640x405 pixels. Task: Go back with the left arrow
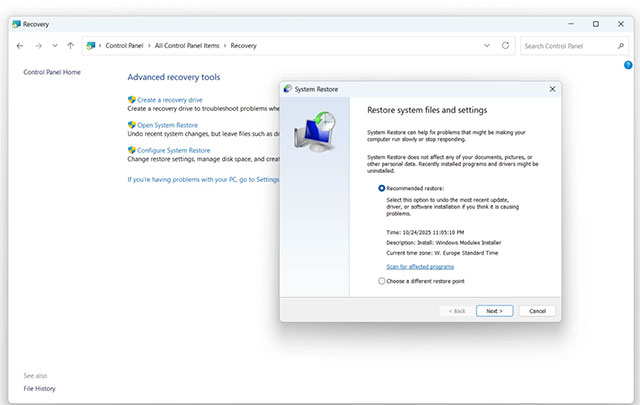[x=20, y=46]
